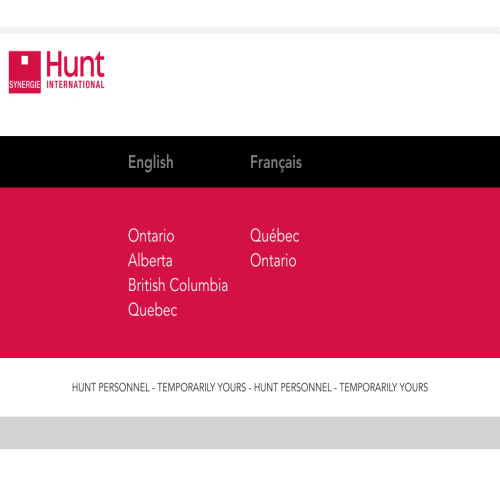Open Quebec under the English column
The height and width of the screenshot is (500, 500).
(152, 310)
